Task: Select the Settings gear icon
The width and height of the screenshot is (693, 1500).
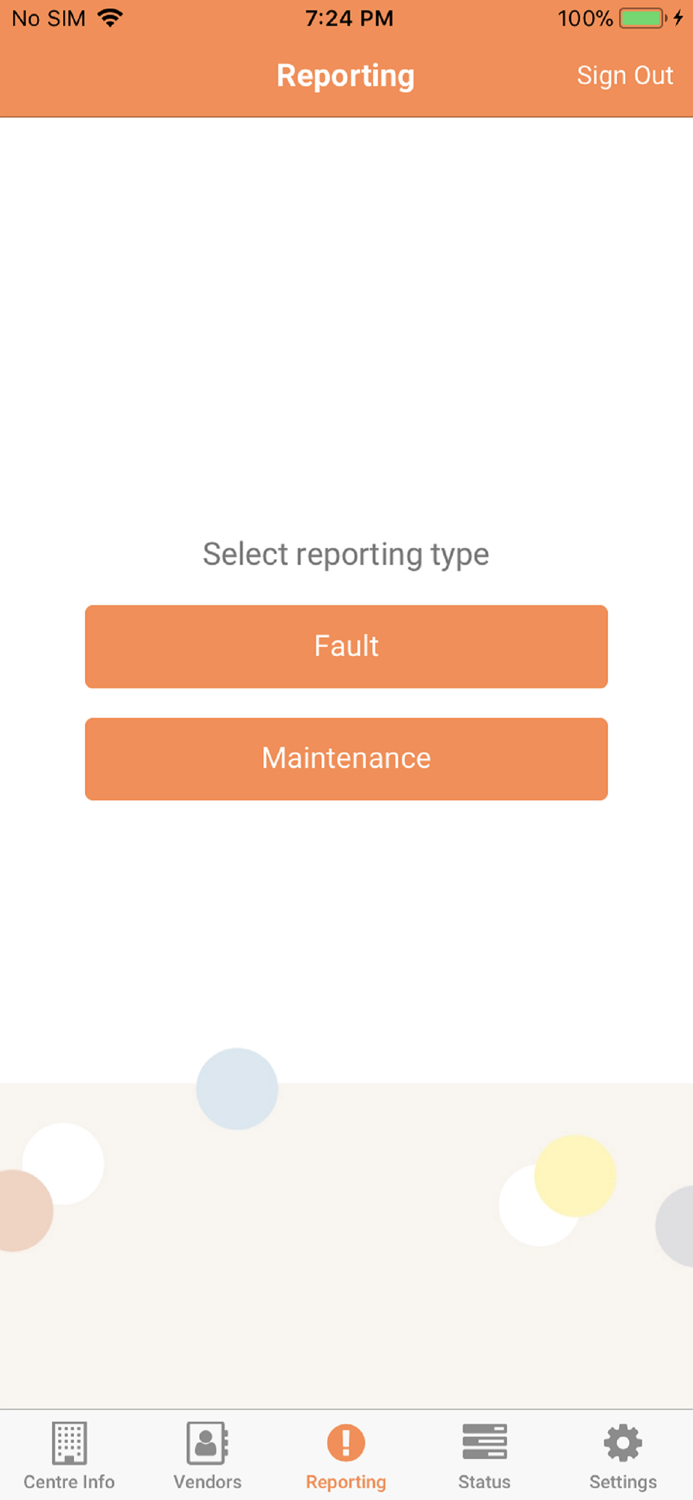Action: click(x=622, y=1443)
